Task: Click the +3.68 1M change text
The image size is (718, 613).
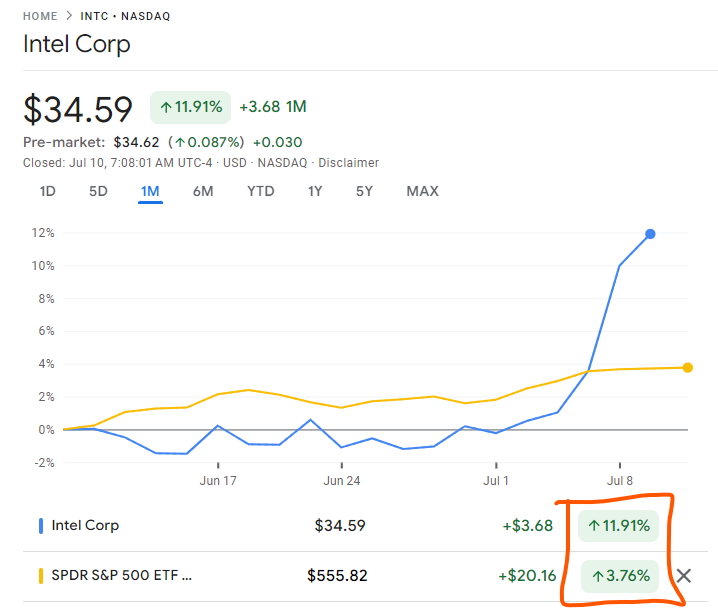Action: (x=273, y=107)
